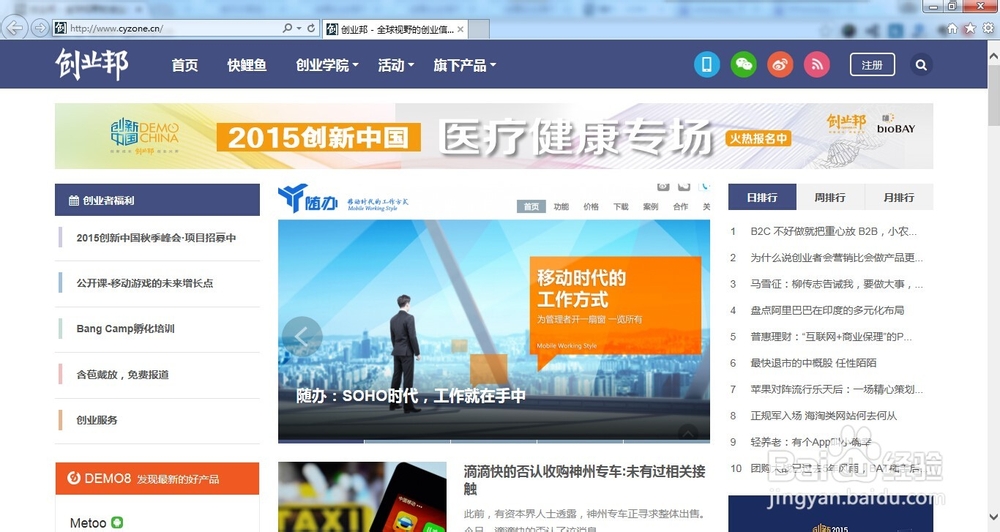1000x532 pixels.
Task: Open ranking 4: 盘点阿里巴巴在印度的多元化布局
Action: click(827, 310)
